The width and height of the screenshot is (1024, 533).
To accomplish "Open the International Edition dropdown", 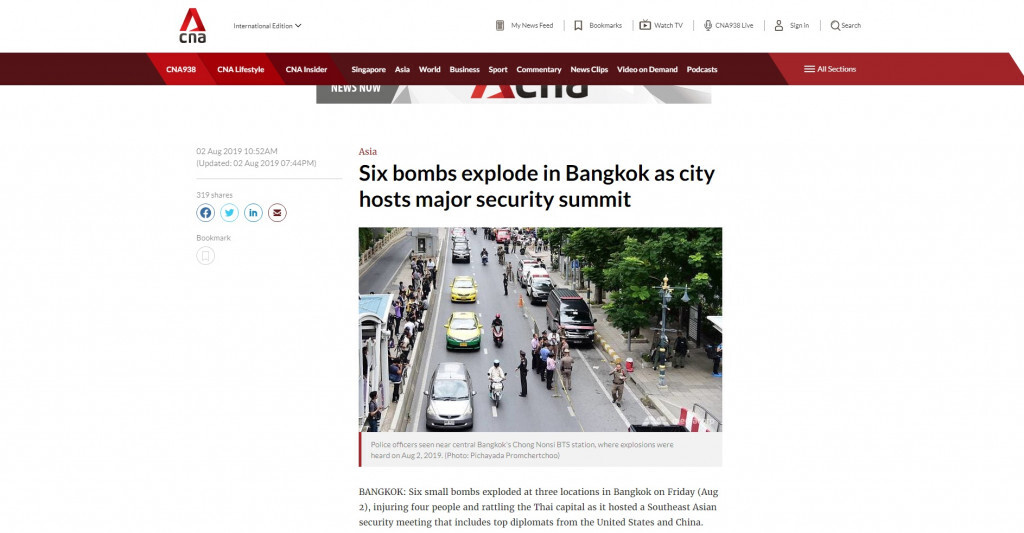I will pos(267,25).
